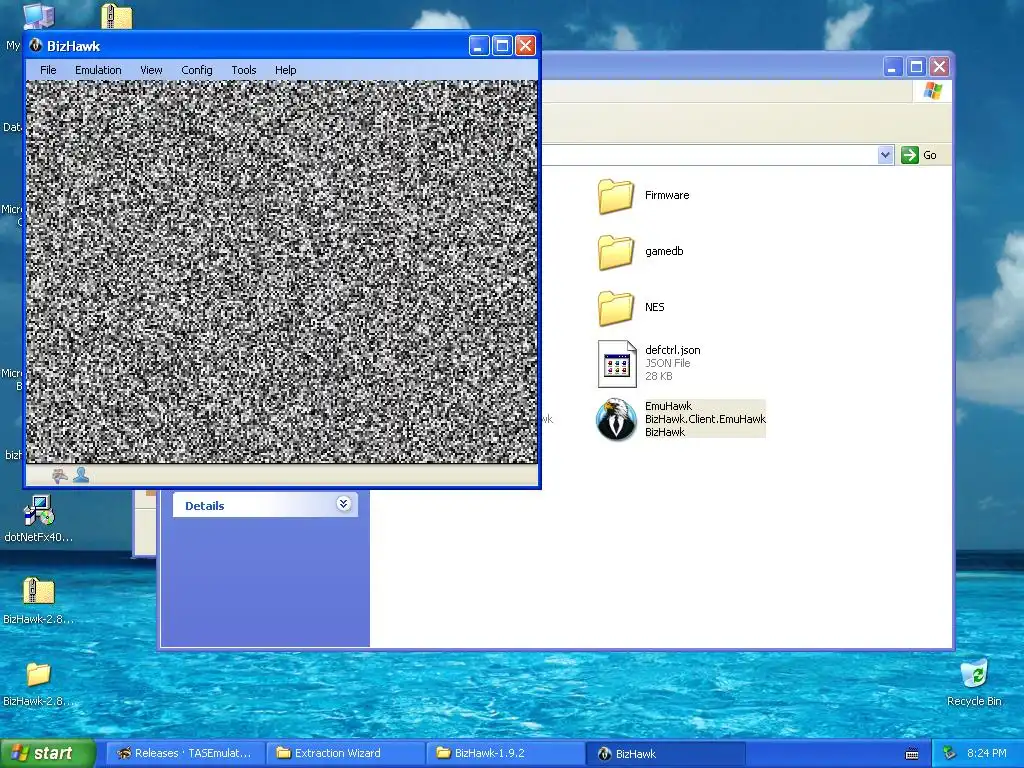1024x768 pixels.
Task: Open the Help menu in BizHawk
Action: tap(285, 70)
